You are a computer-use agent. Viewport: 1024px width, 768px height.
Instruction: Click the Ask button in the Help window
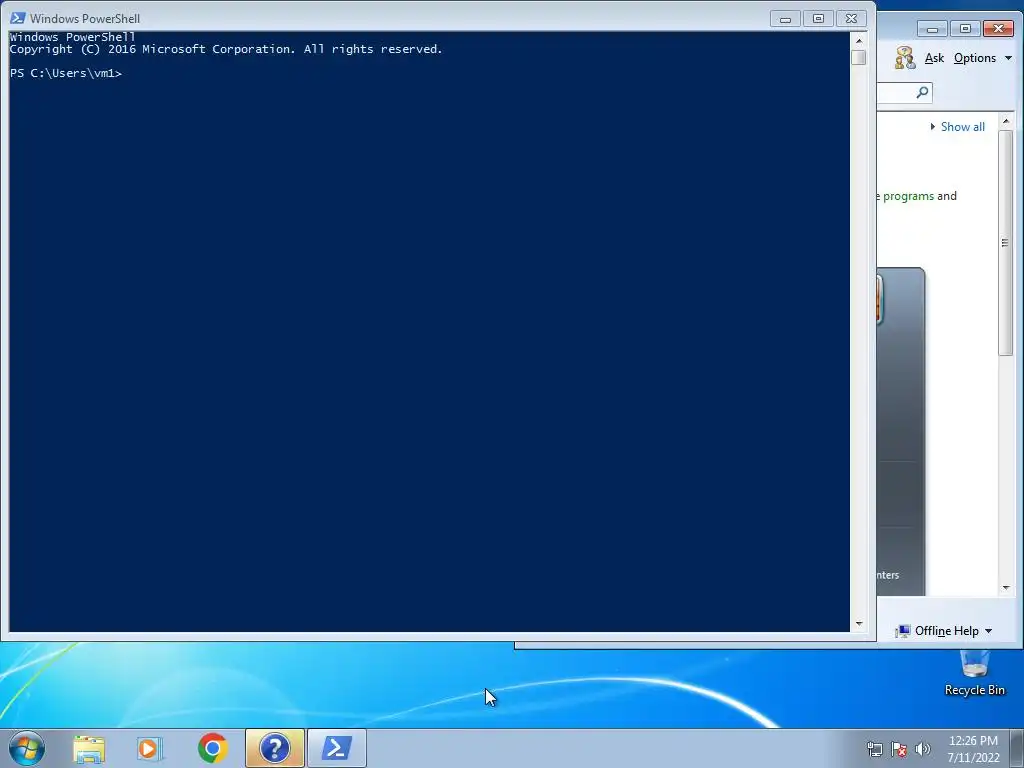click(x=934, y=58)
